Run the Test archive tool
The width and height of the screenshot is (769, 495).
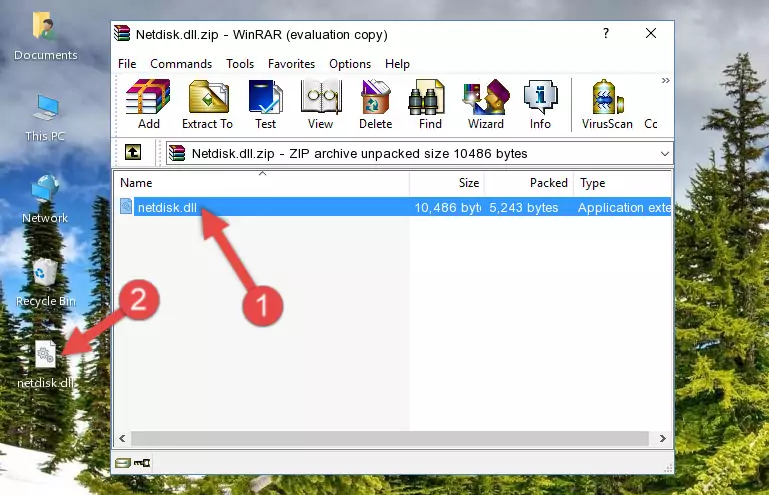pyautogui.click(x=265, y=104)
